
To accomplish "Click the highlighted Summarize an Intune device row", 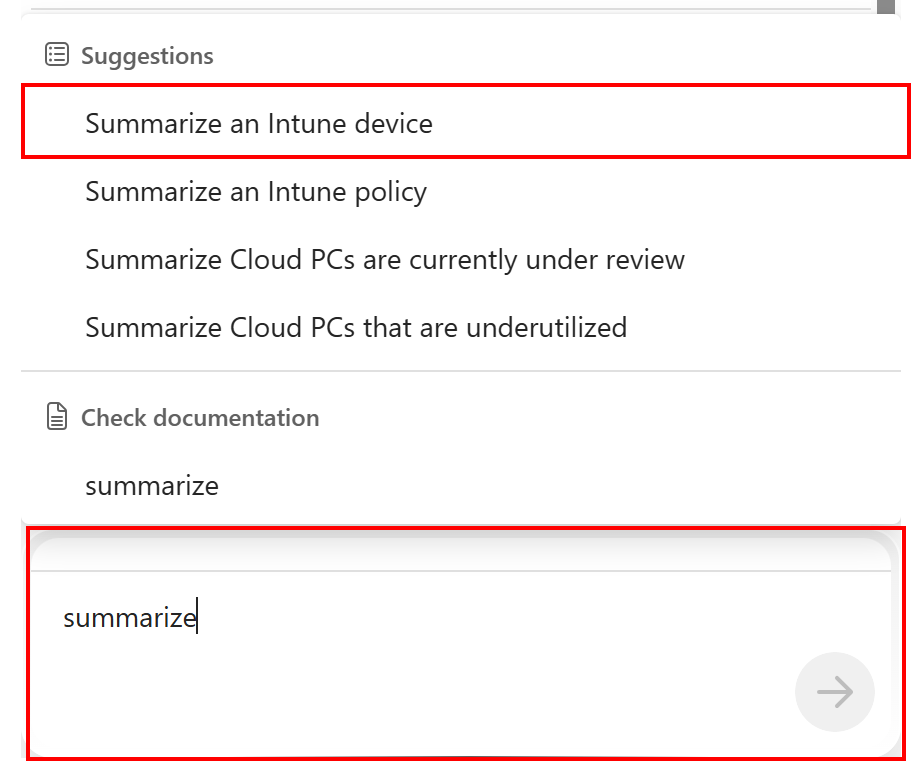I will (x=258, y=123).
